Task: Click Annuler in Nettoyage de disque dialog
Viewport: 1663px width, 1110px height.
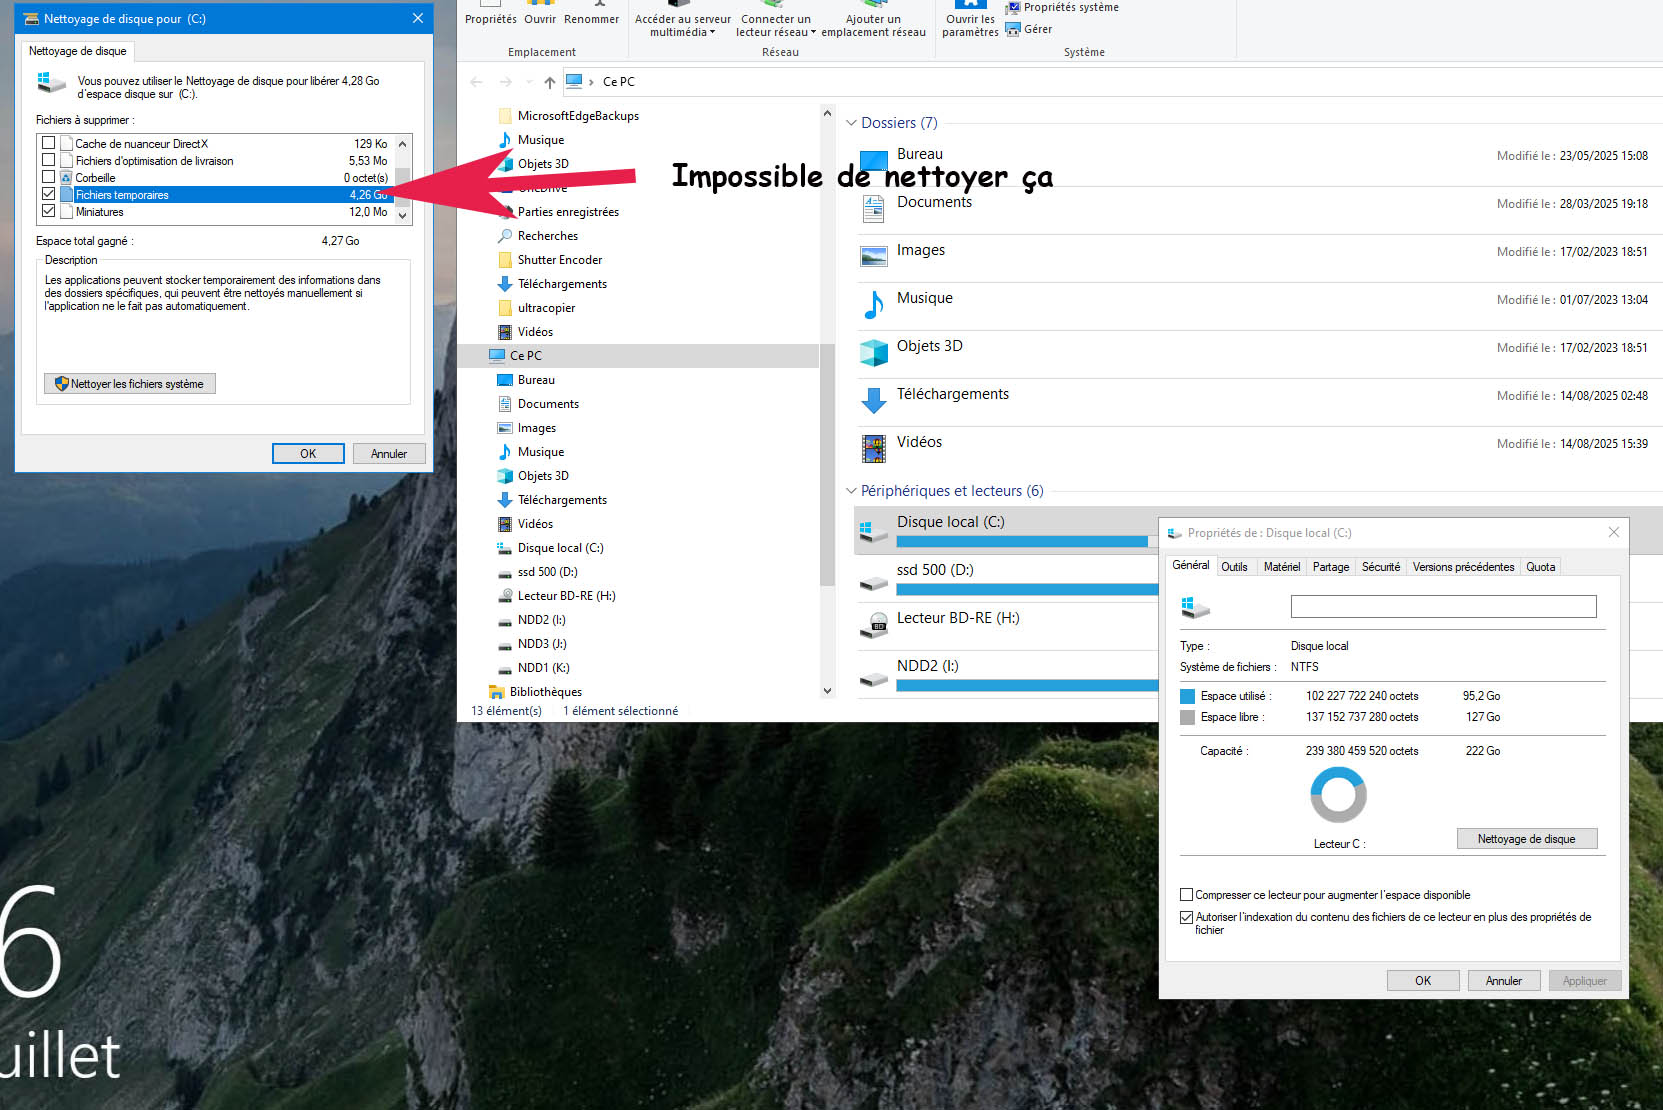Action: click(388, 454)
